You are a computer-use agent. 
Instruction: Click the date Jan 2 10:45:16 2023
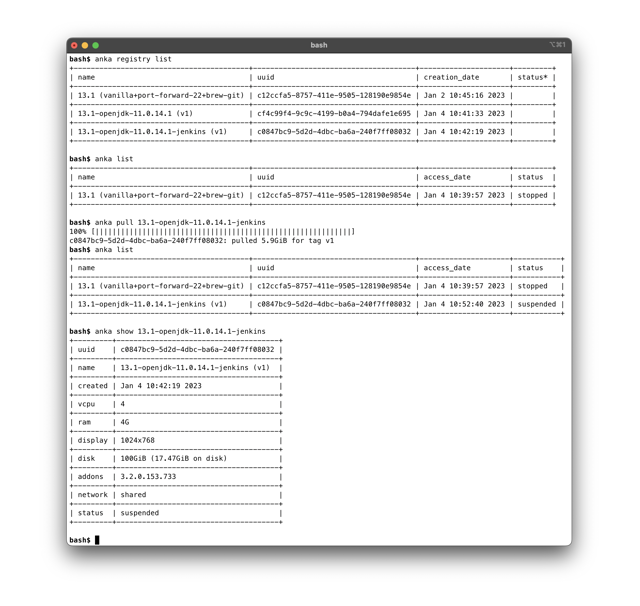click(464, 95)
